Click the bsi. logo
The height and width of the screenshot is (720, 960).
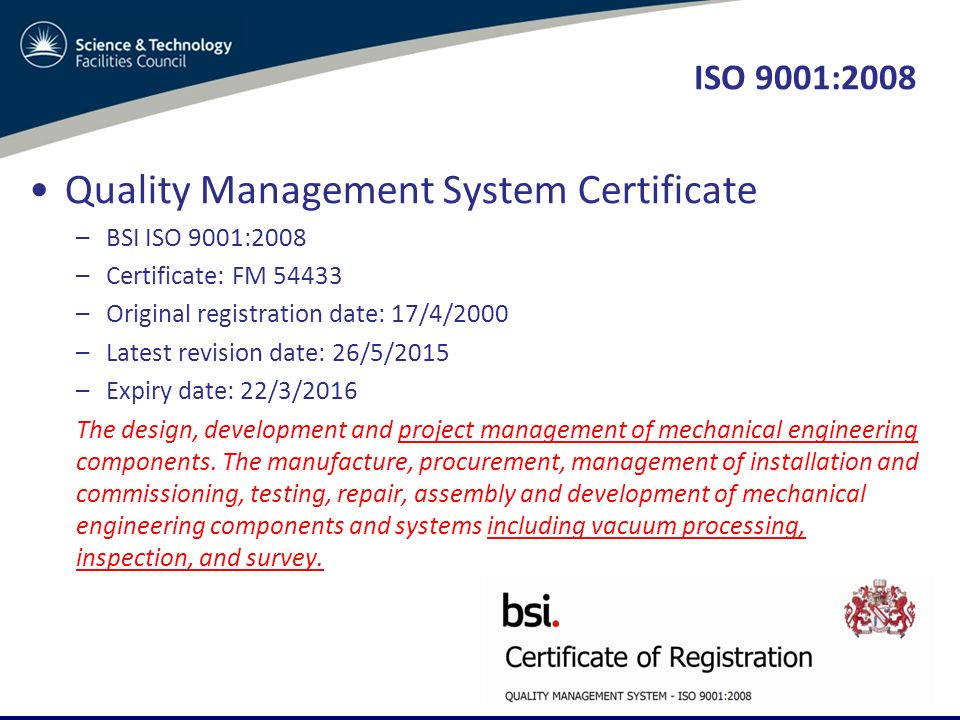(531, 610)
